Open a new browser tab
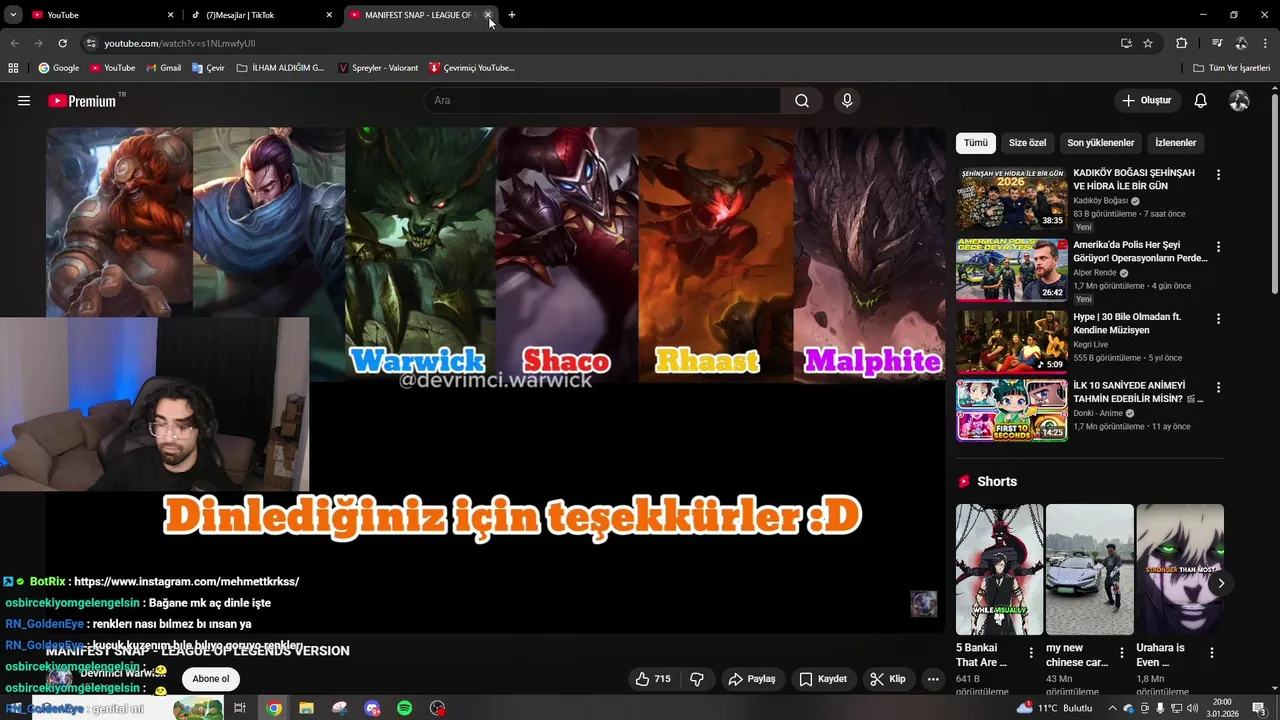1280x720 pixels. point(512,15)
